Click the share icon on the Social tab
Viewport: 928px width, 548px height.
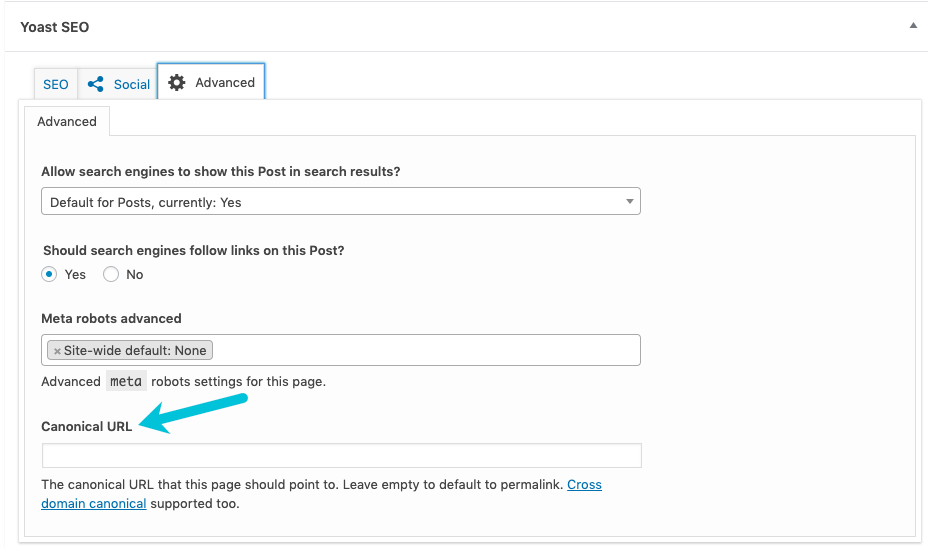(96, 84)
